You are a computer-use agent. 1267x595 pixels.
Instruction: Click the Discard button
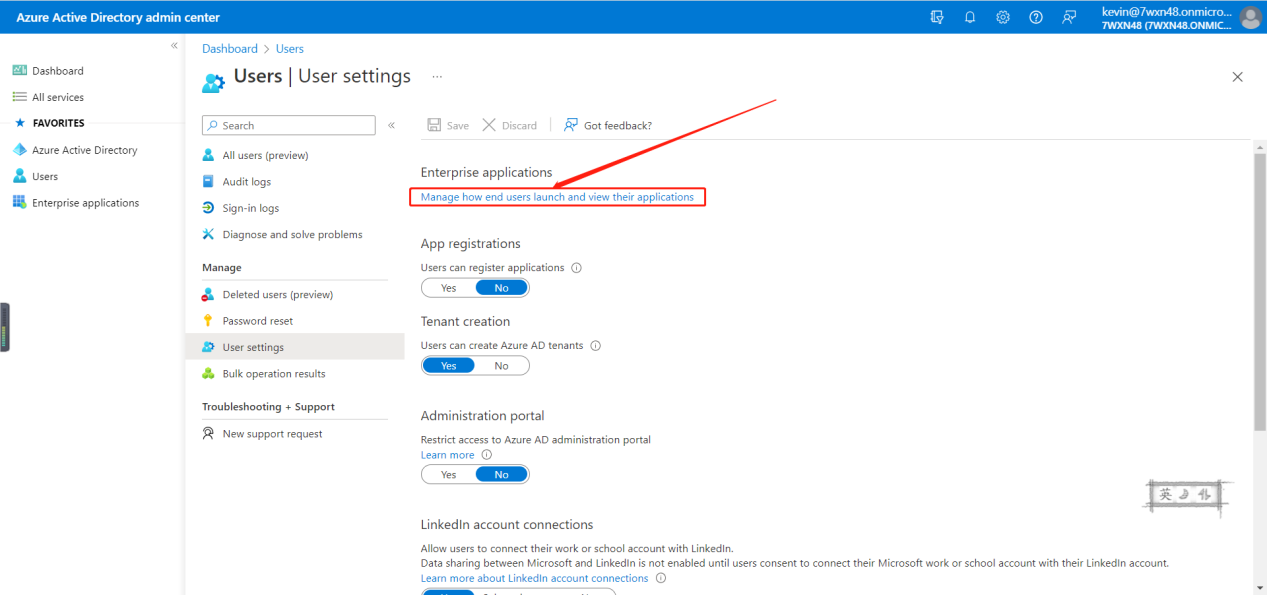510,125
